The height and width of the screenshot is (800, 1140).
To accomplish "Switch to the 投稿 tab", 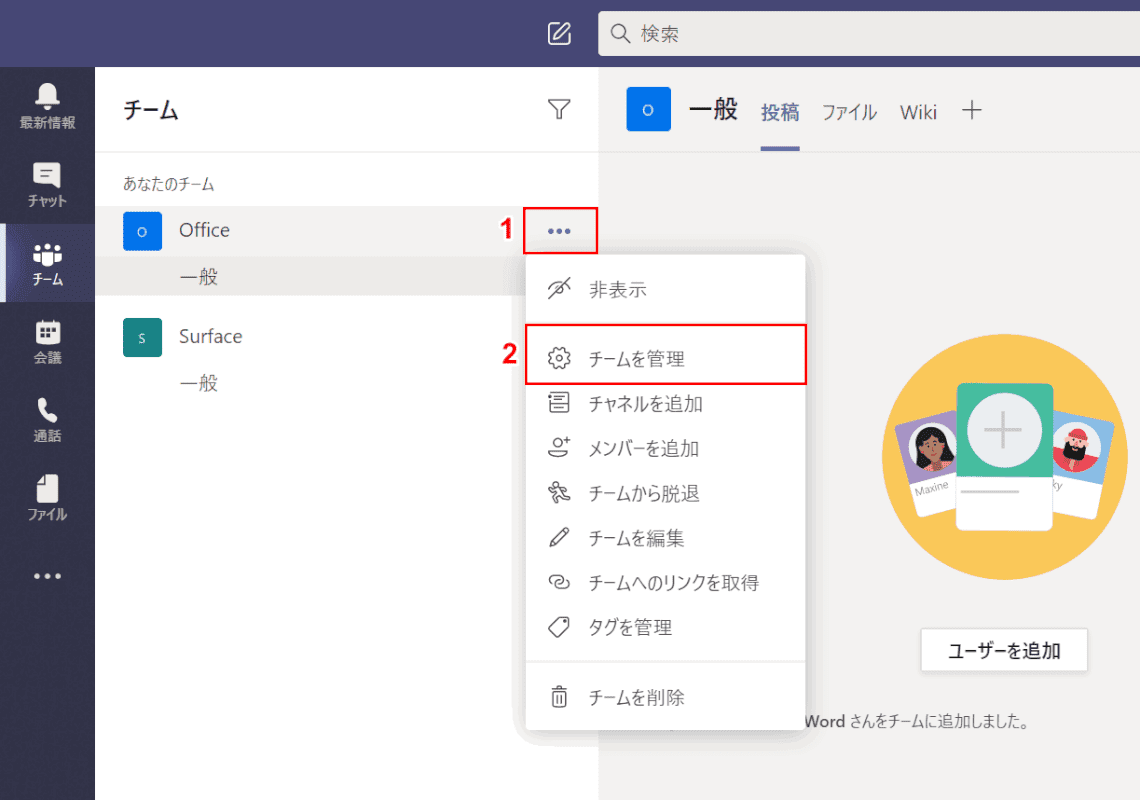I will click(780, 112).
